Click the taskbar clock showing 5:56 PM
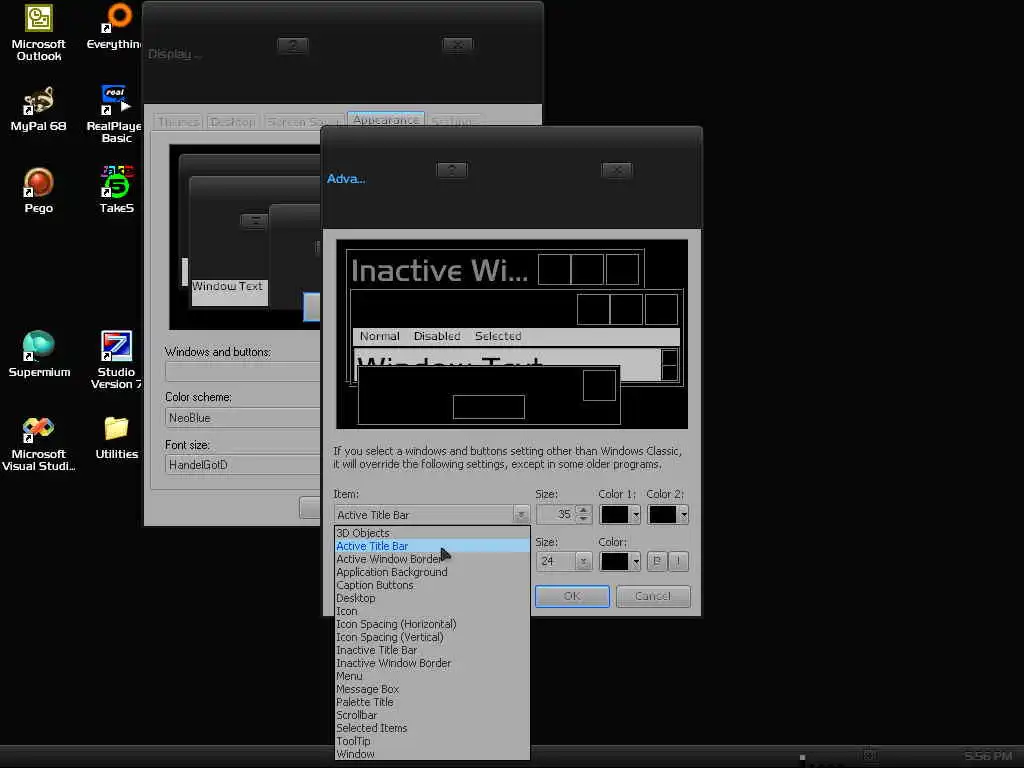This screenshot has height=768, width=1024. point(987,756)
